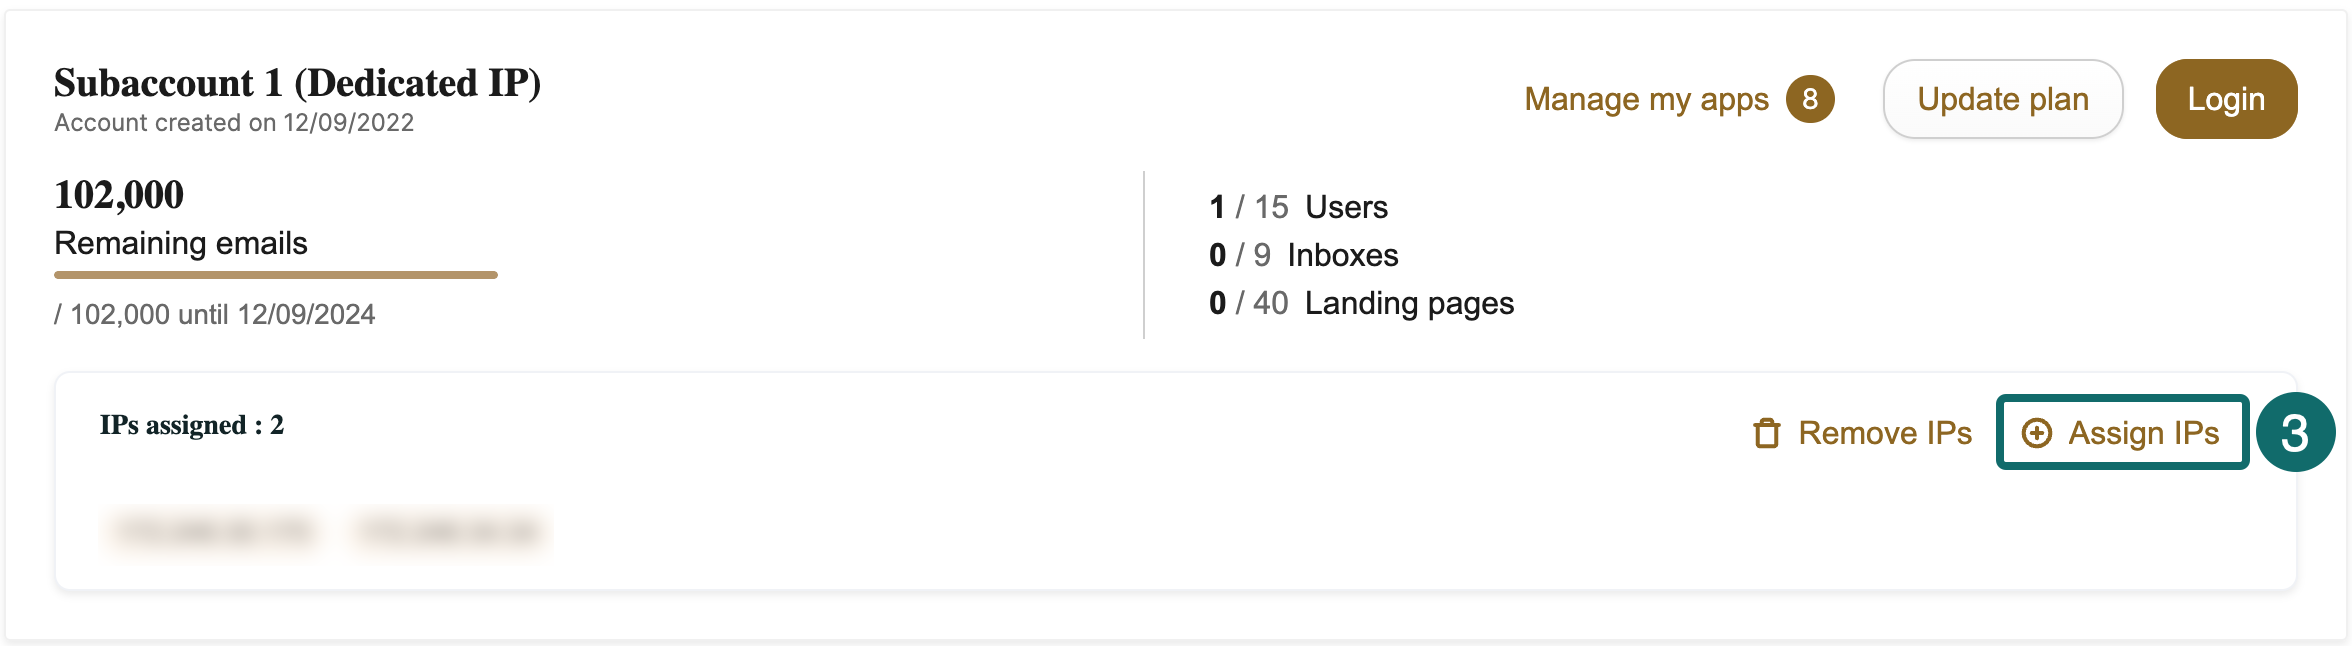The height and width of the screenshot is (646, 2352).
Task: Click the teal step 3 badge
Action: coord(2294,432)
